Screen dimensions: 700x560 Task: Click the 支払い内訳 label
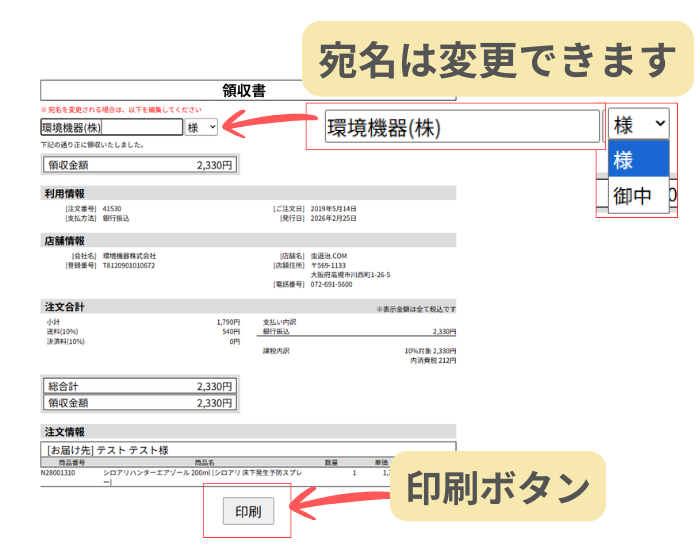(279, 322)
